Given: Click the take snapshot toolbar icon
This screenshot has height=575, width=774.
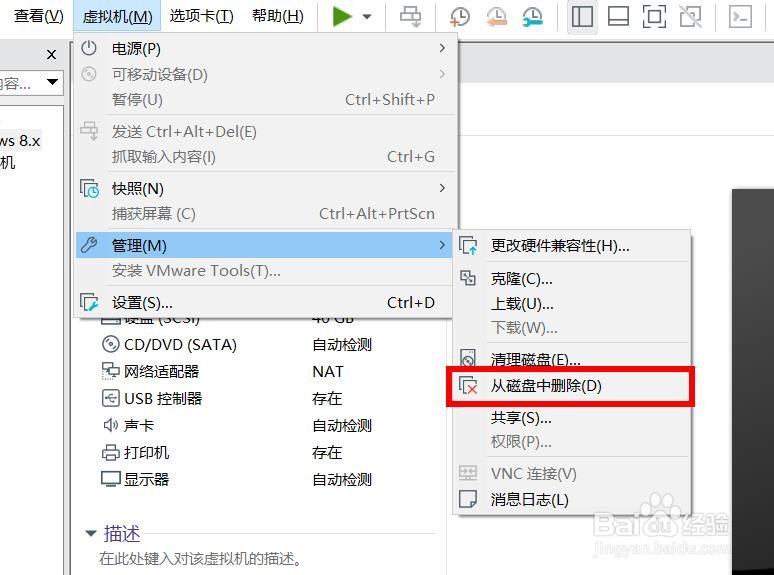Looking at the screenshot, I should pyautogui.click(x=460, y=16).
